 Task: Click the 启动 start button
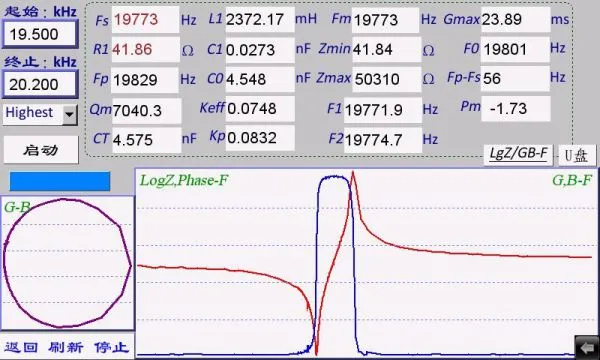coord(41,150)
